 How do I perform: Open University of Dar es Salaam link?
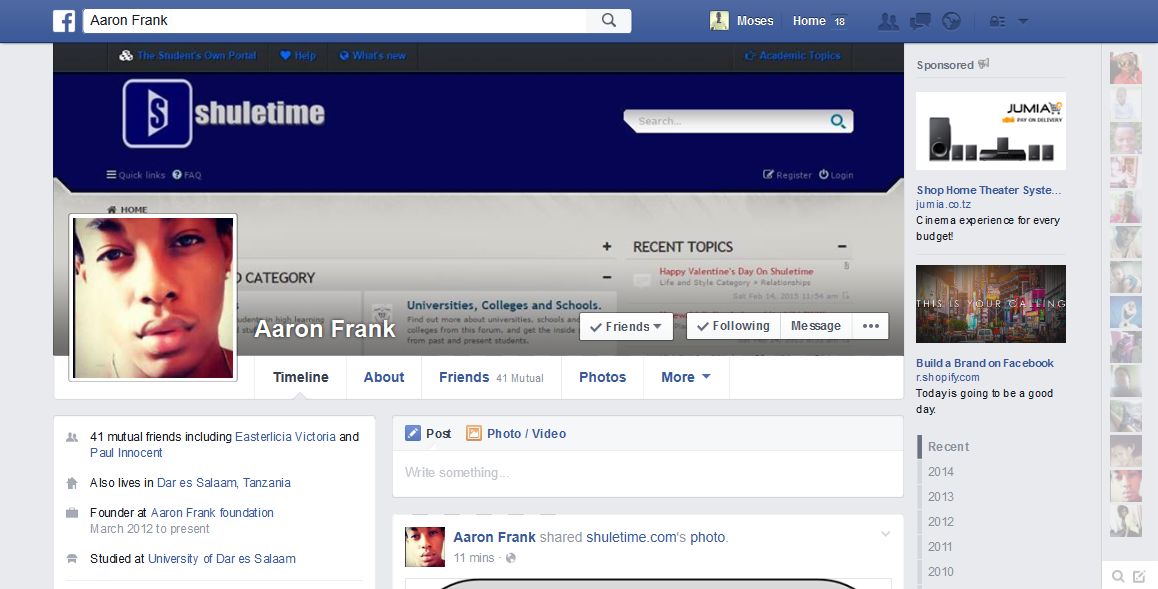[222, 559]
